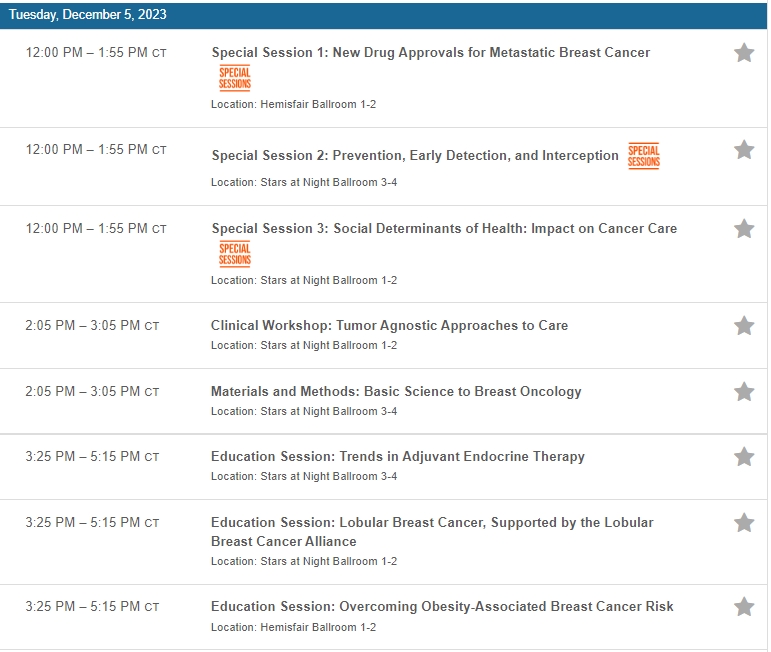The image size is (771, 652).
Task: Open Overcoming Obesity-Associated Breast Cancer Risk
Action: pos(441,606)
